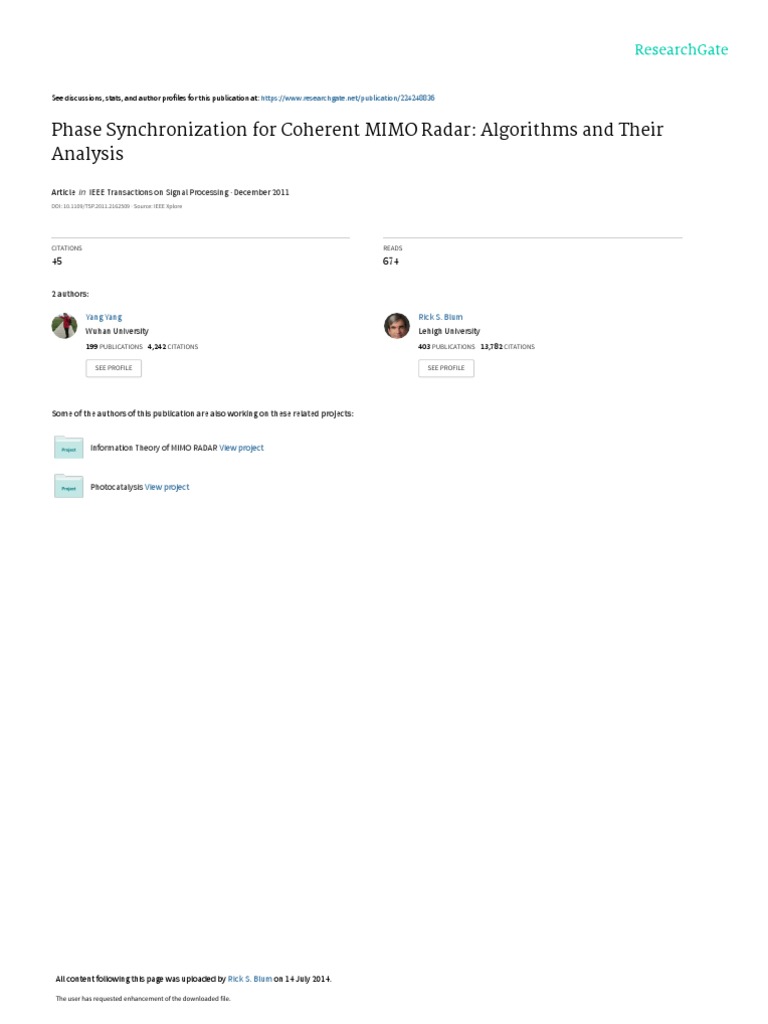
Task: Click the DOI text below the article line
Action: pyautogui.click(x=91, y=206)
